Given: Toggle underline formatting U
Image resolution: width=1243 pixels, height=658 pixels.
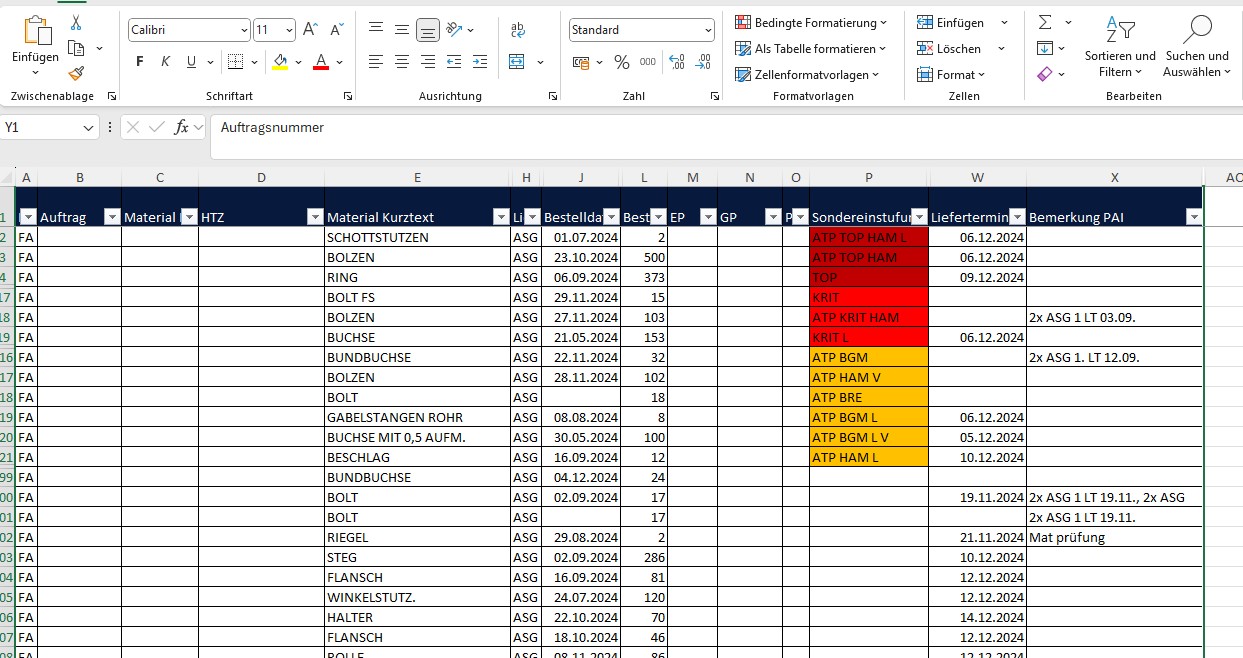Looking at the screenshot, I should tap(191, 62).
